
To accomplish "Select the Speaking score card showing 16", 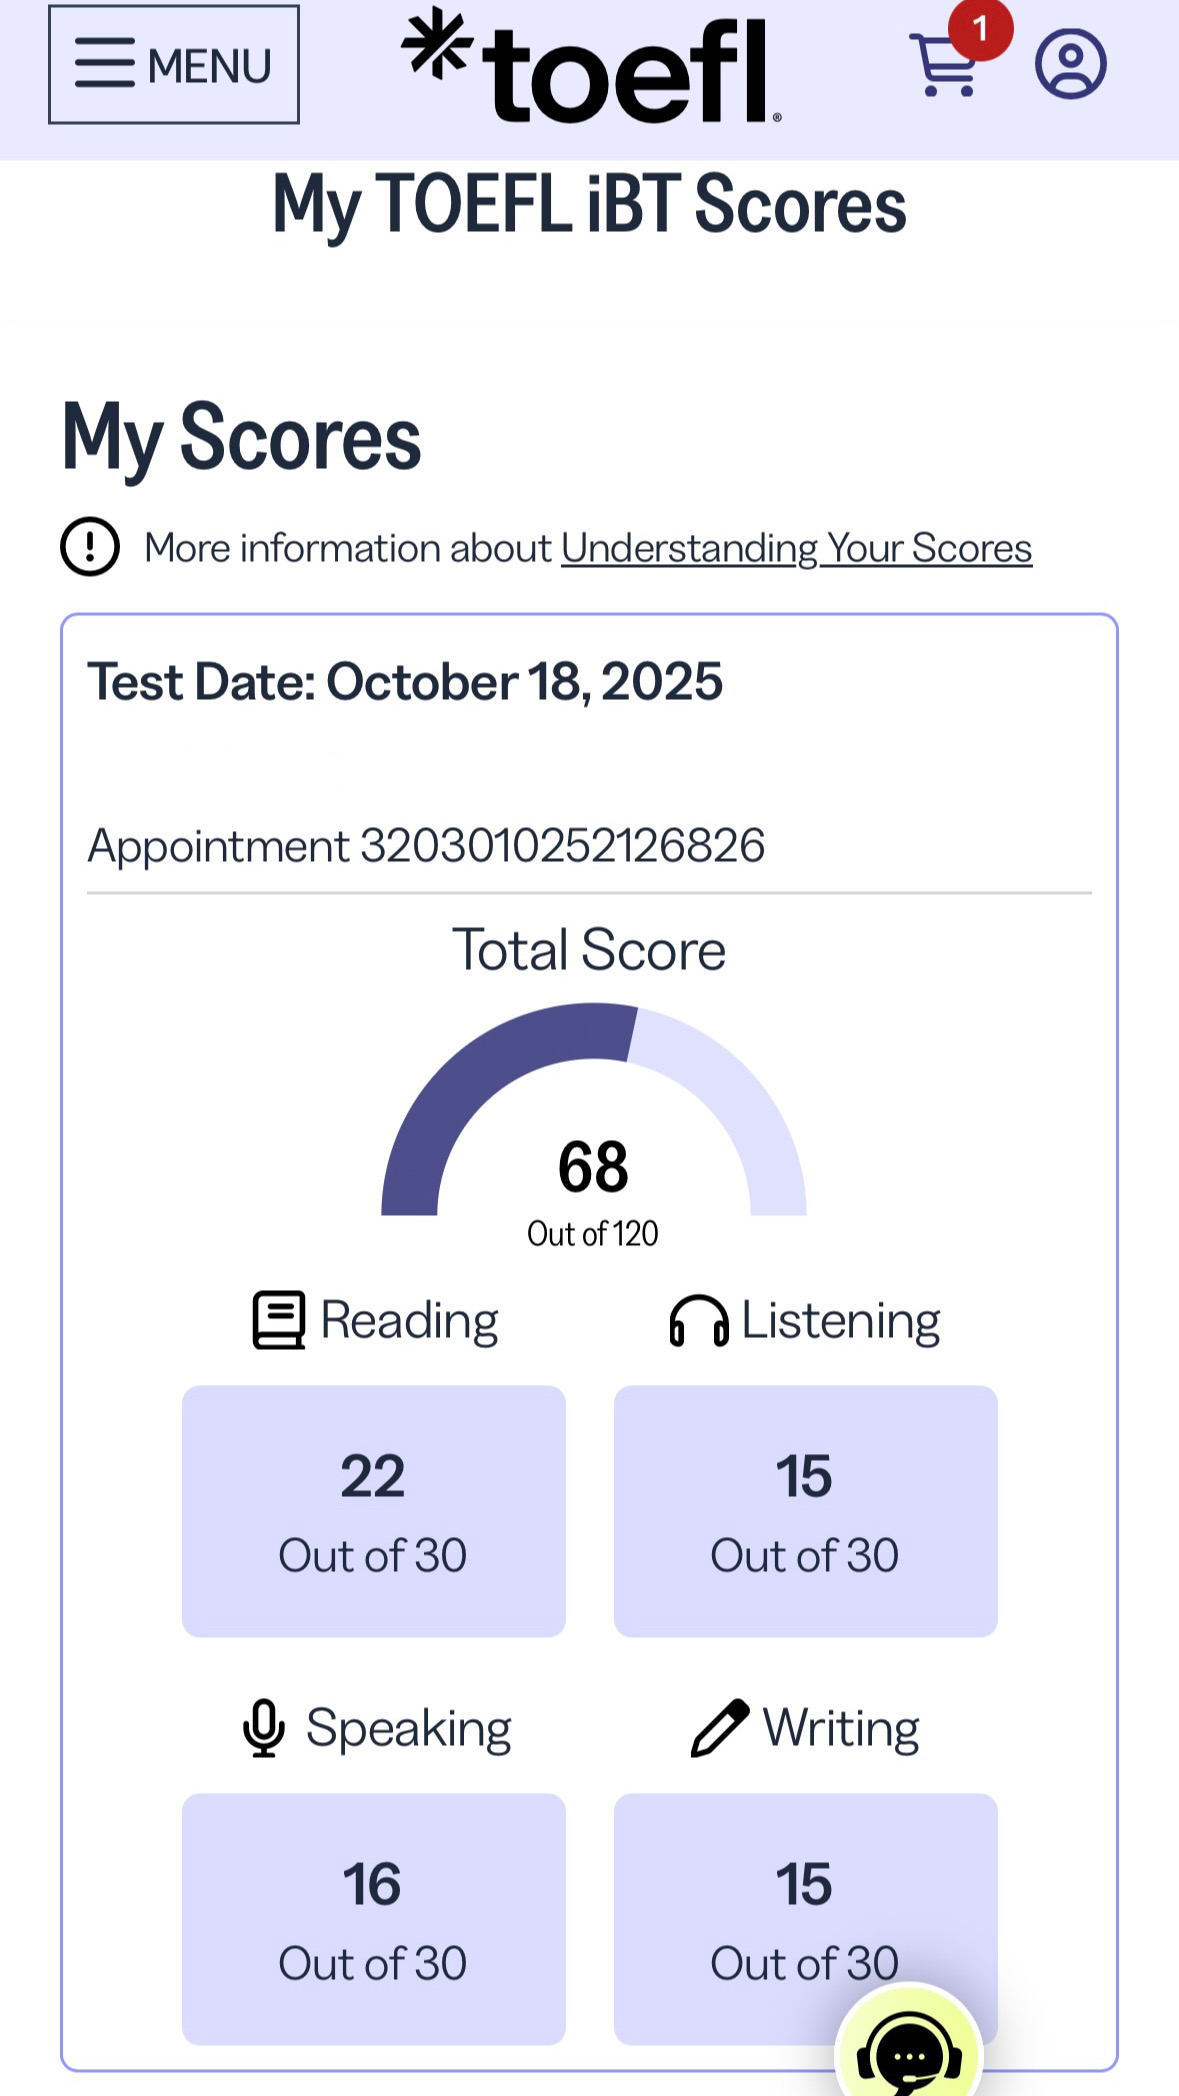I will click(373, 1918).
